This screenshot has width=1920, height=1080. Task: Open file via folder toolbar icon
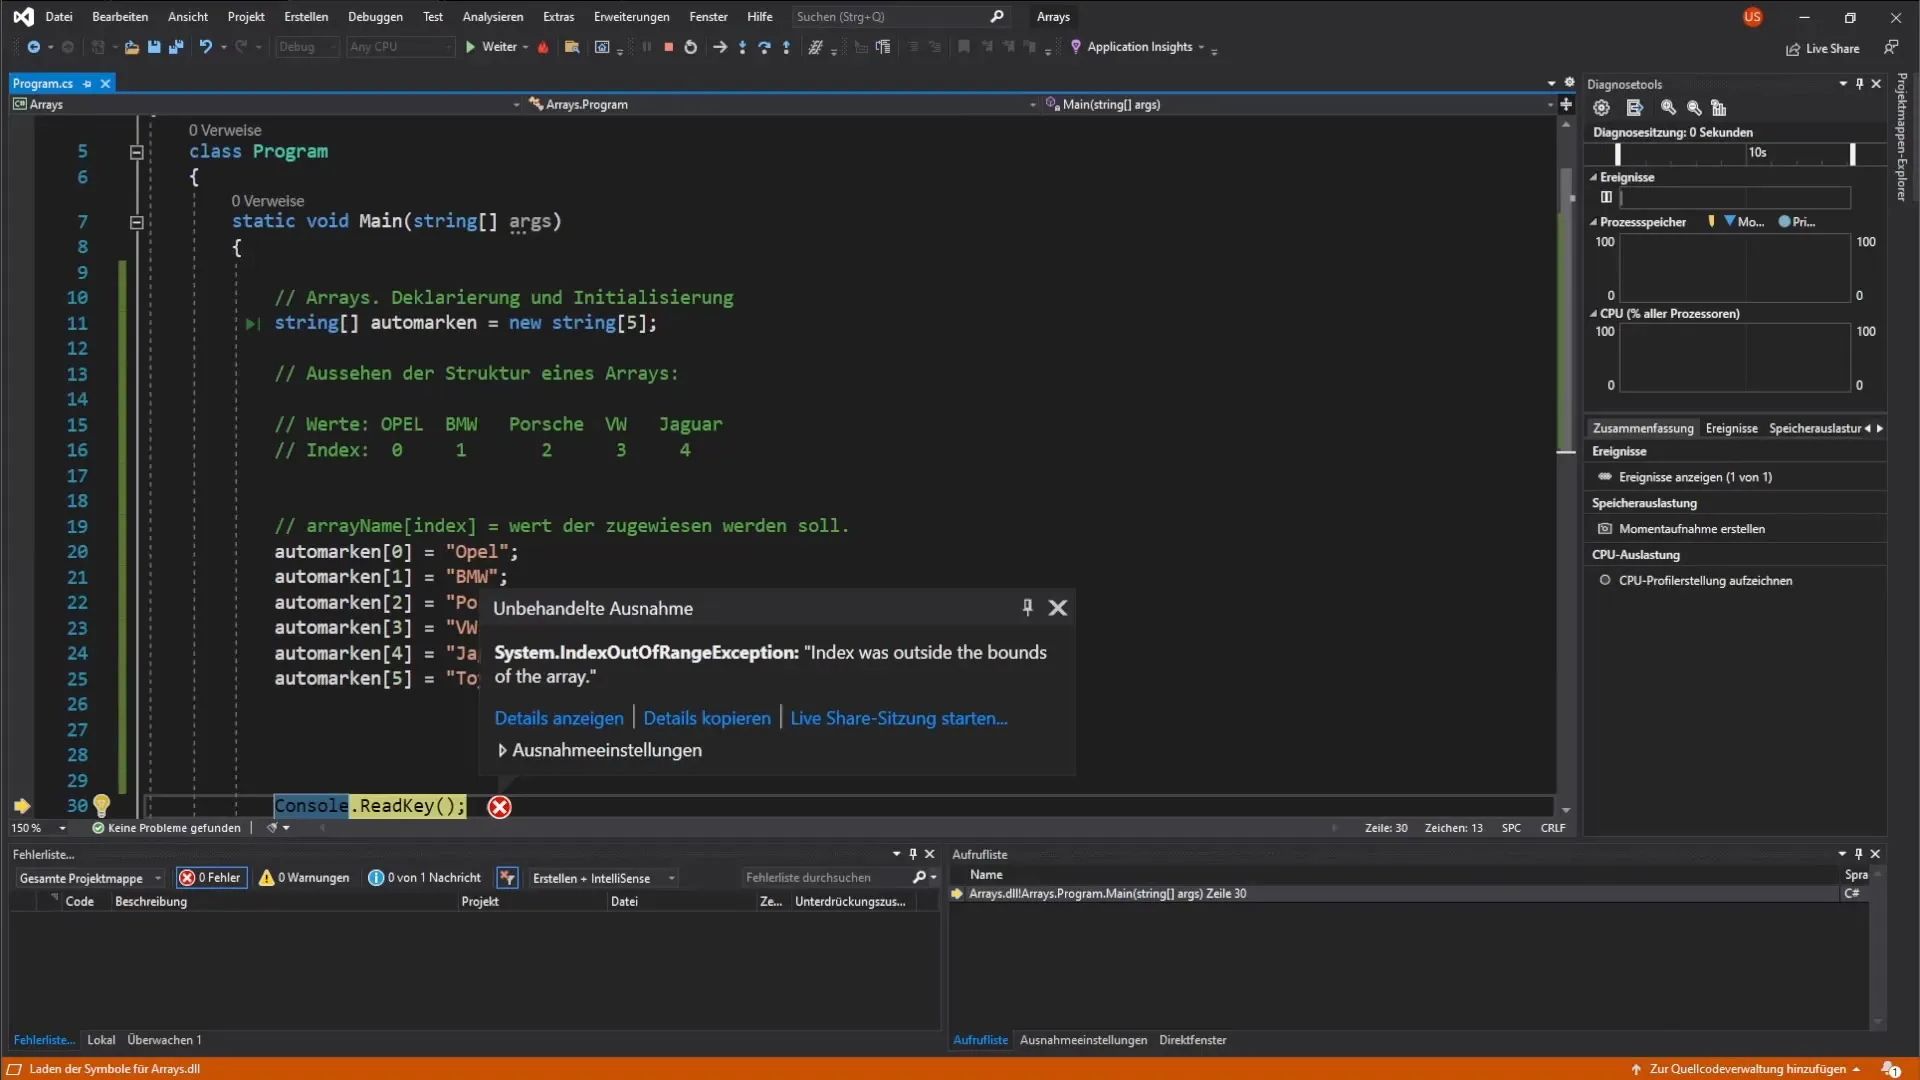pos(131,47)
